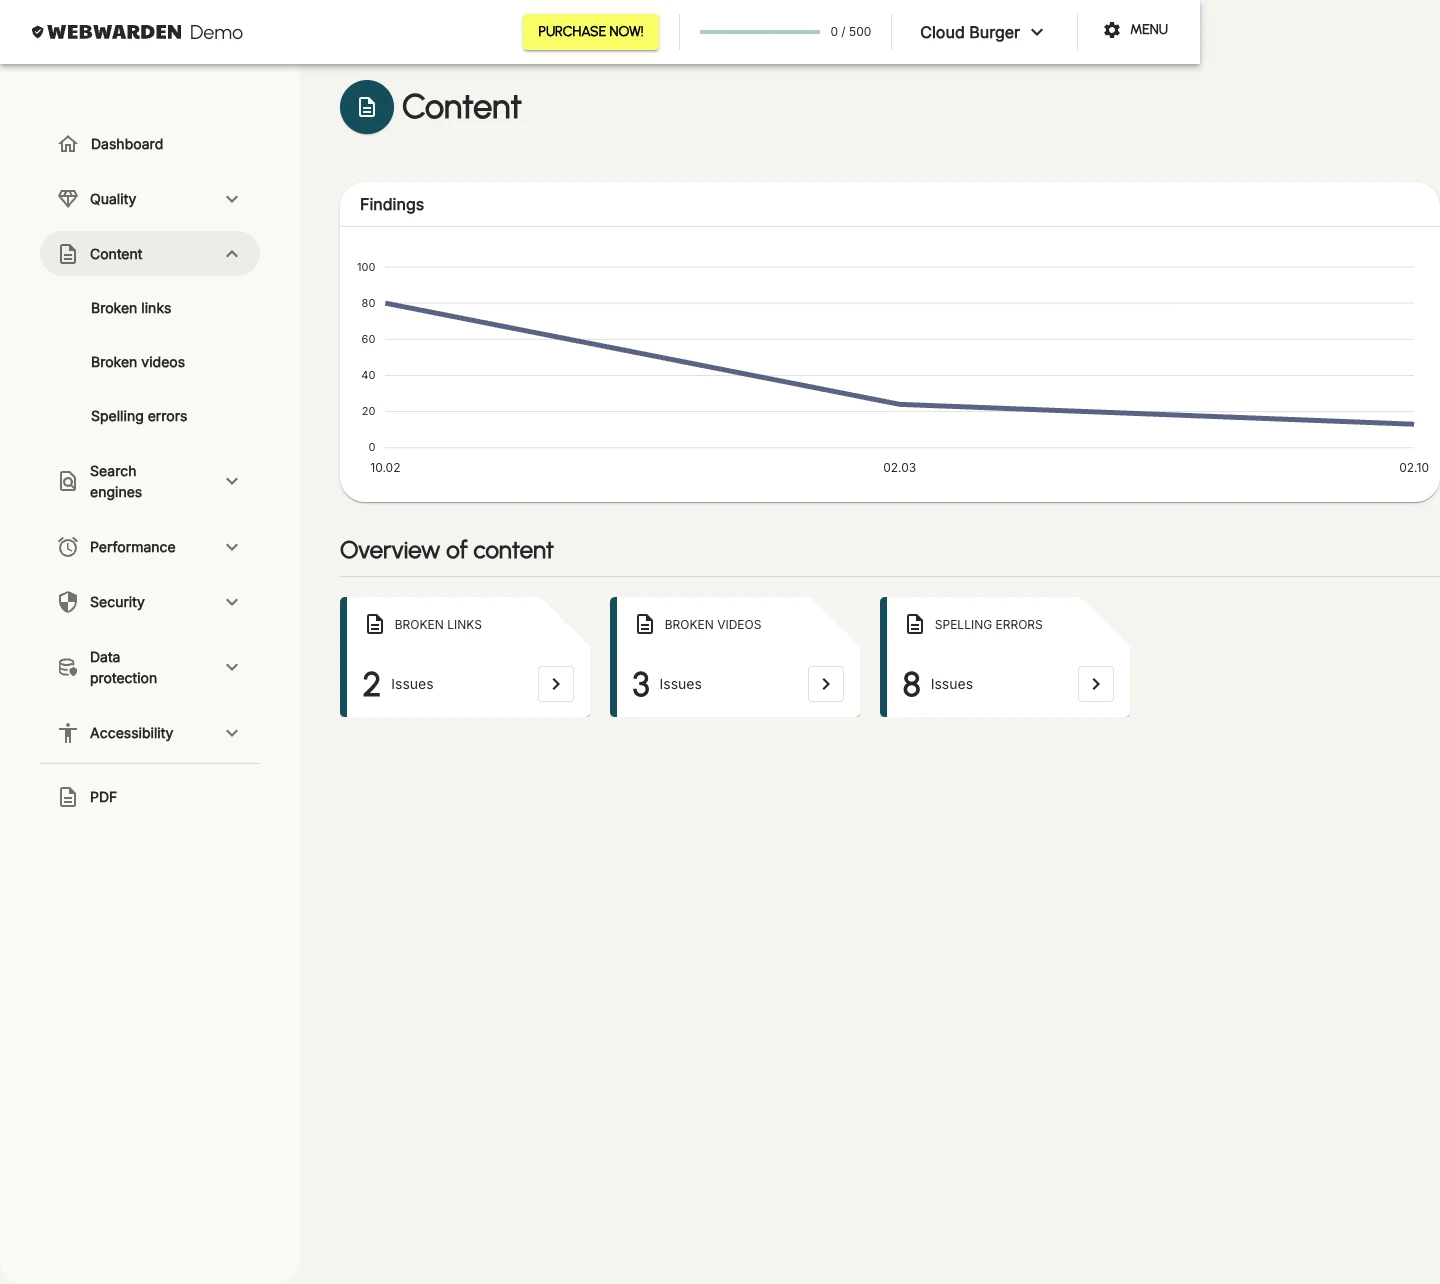1440x1284 pixels.
Task: Click the Security shield icon
Action: click(x=68, y=602)
